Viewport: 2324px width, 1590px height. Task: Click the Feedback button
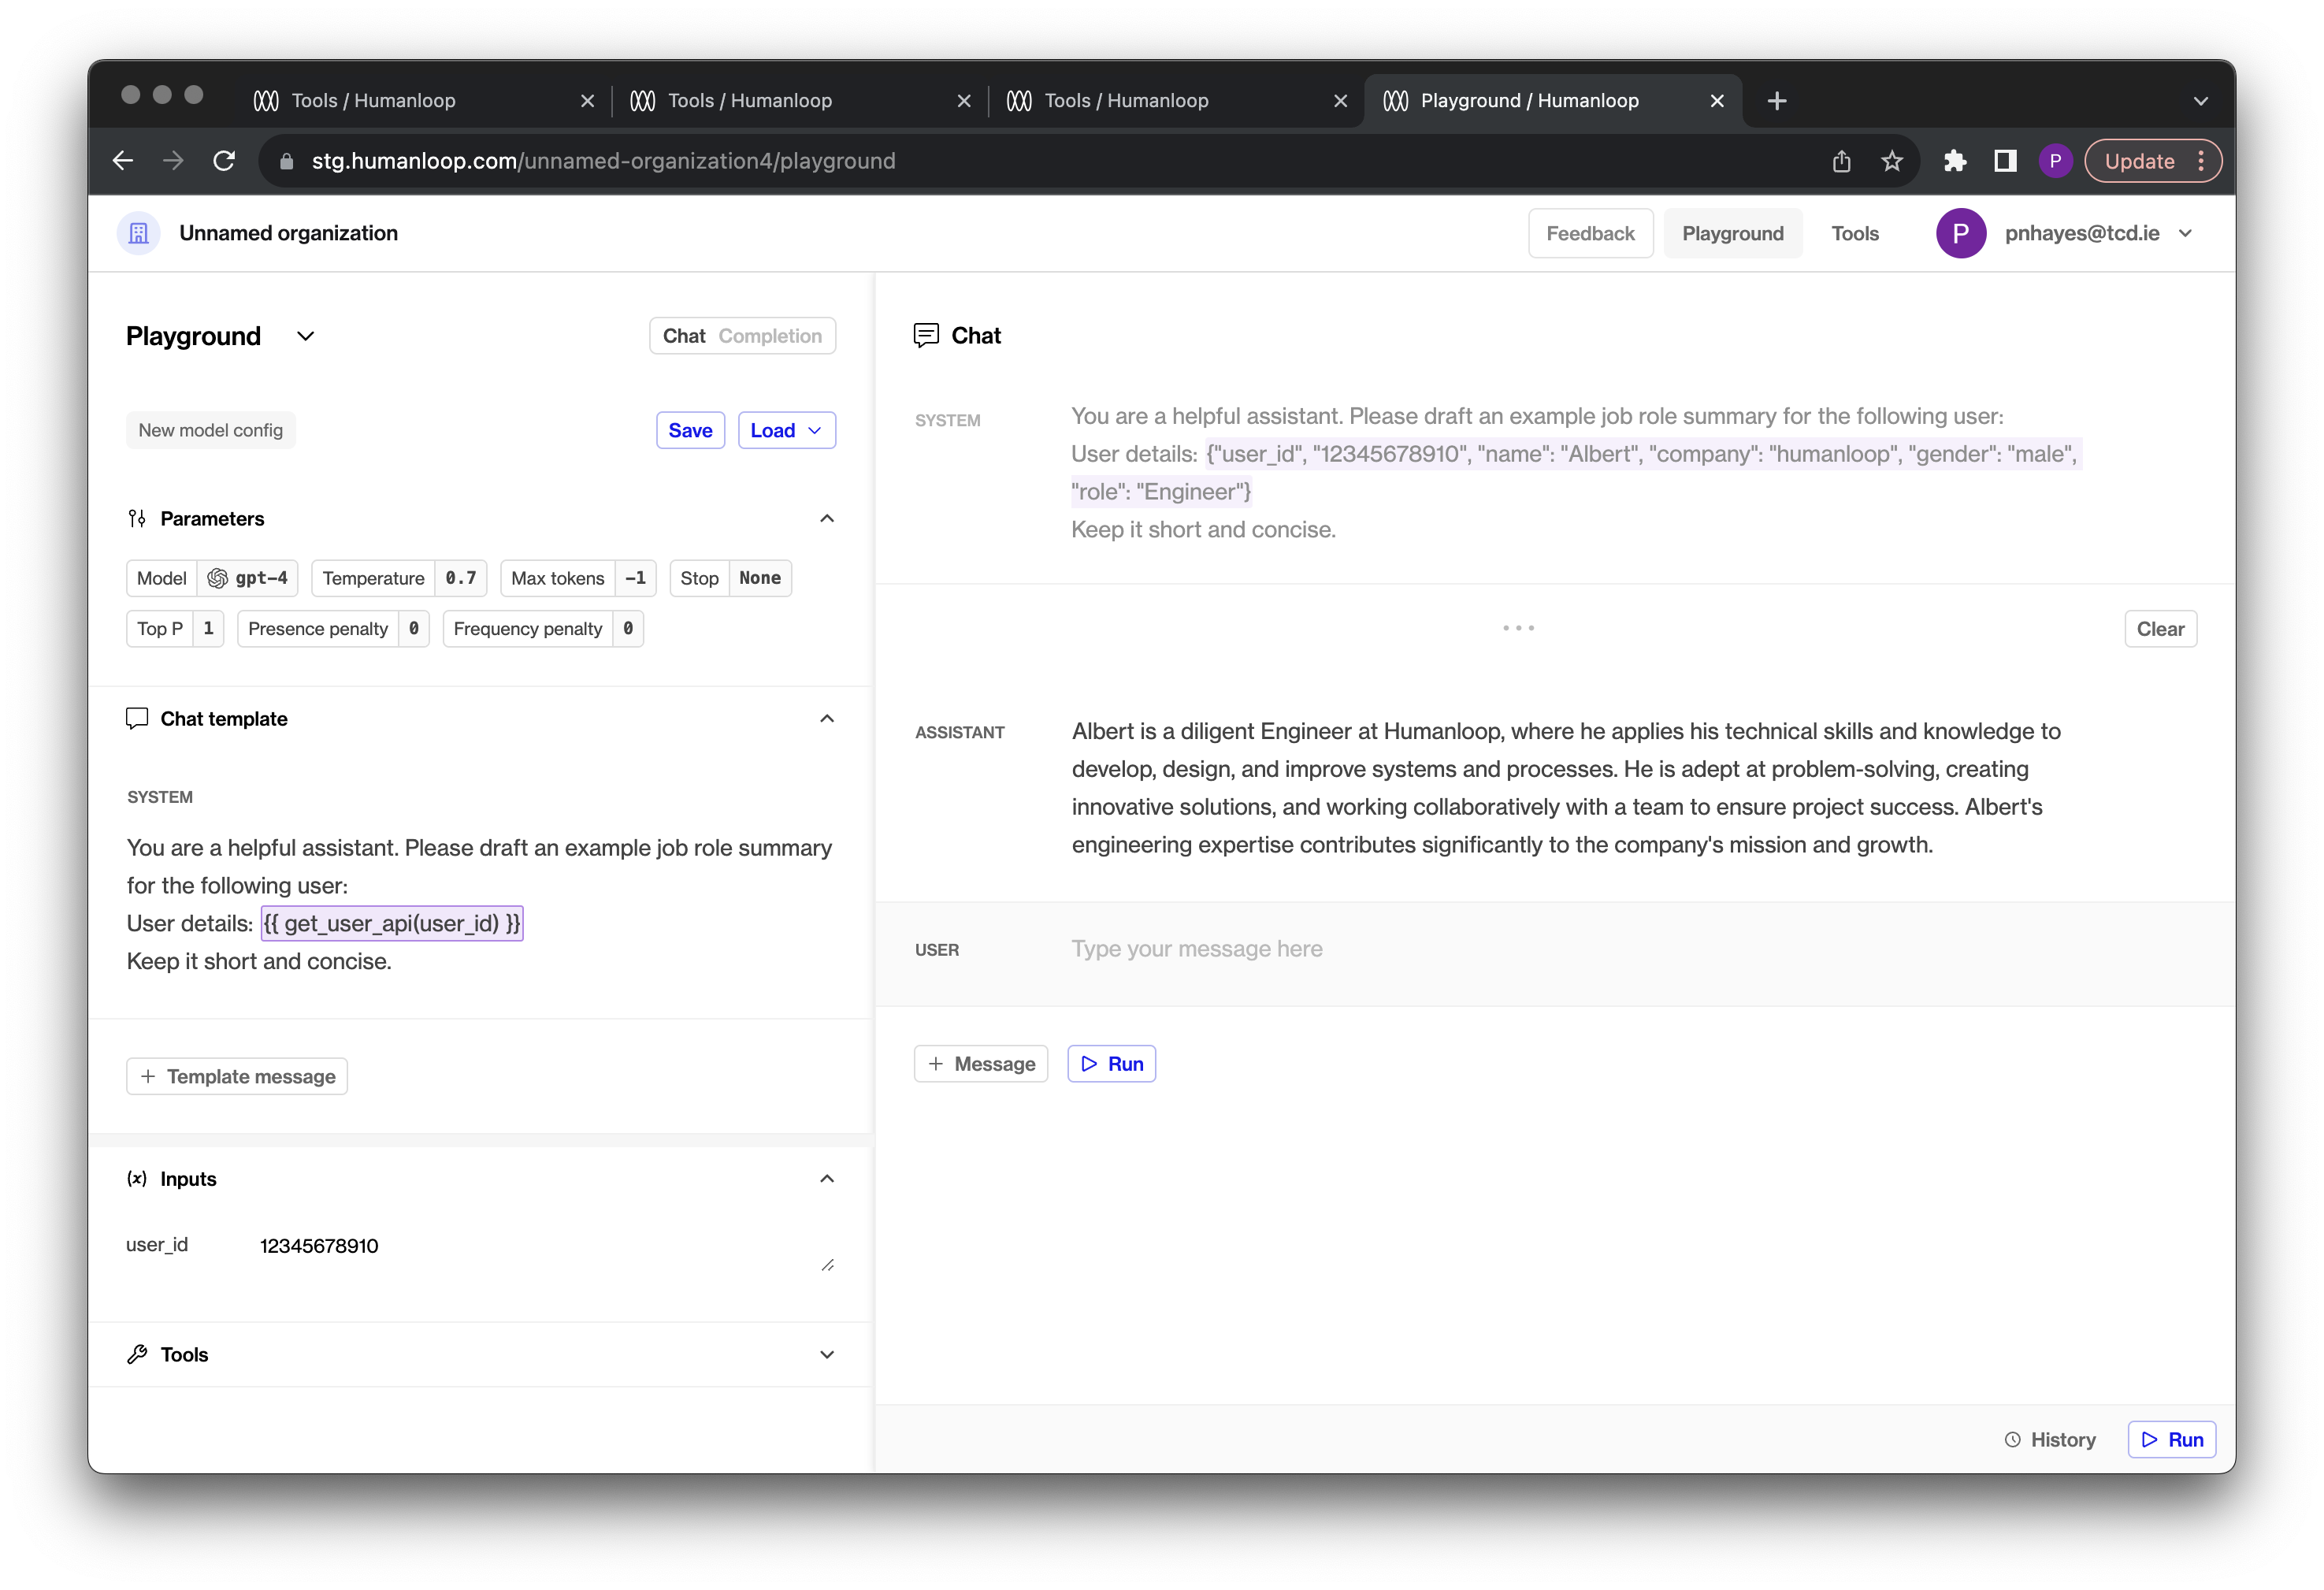pyautogui.click(x=1590, y=233)
